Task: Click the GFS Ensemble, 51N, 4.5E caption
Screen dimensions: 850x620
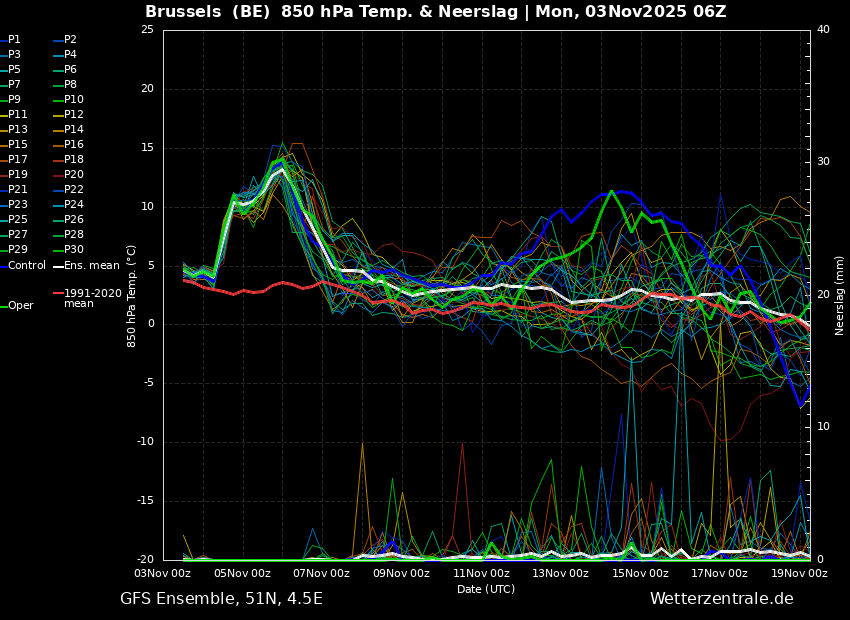Action: point(221,599)
